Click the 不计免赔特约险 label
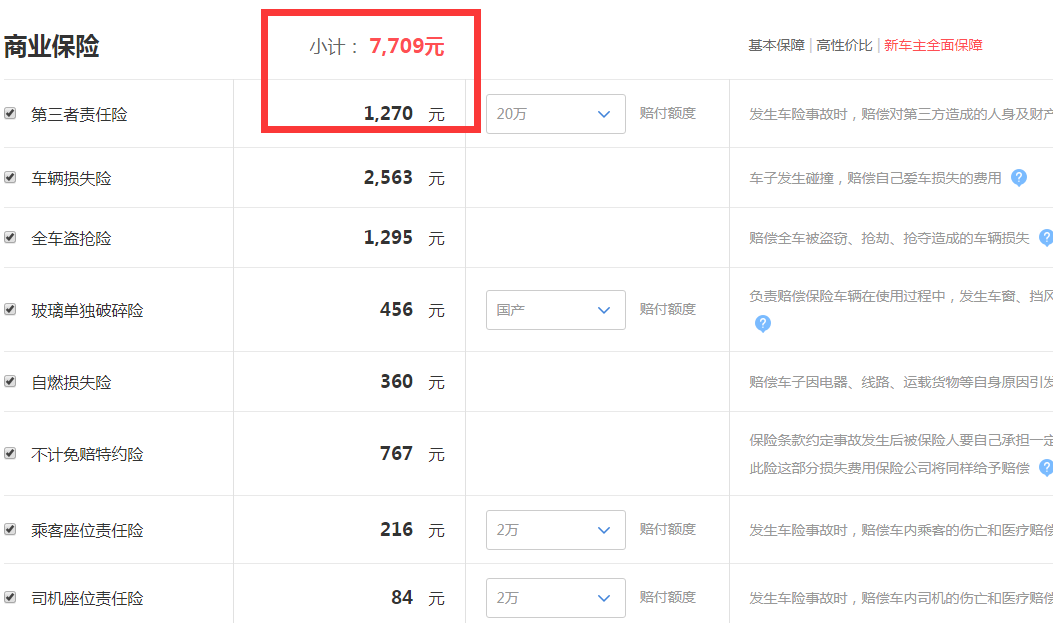This screenshot has width=1053, height=623. pos(87,455)
